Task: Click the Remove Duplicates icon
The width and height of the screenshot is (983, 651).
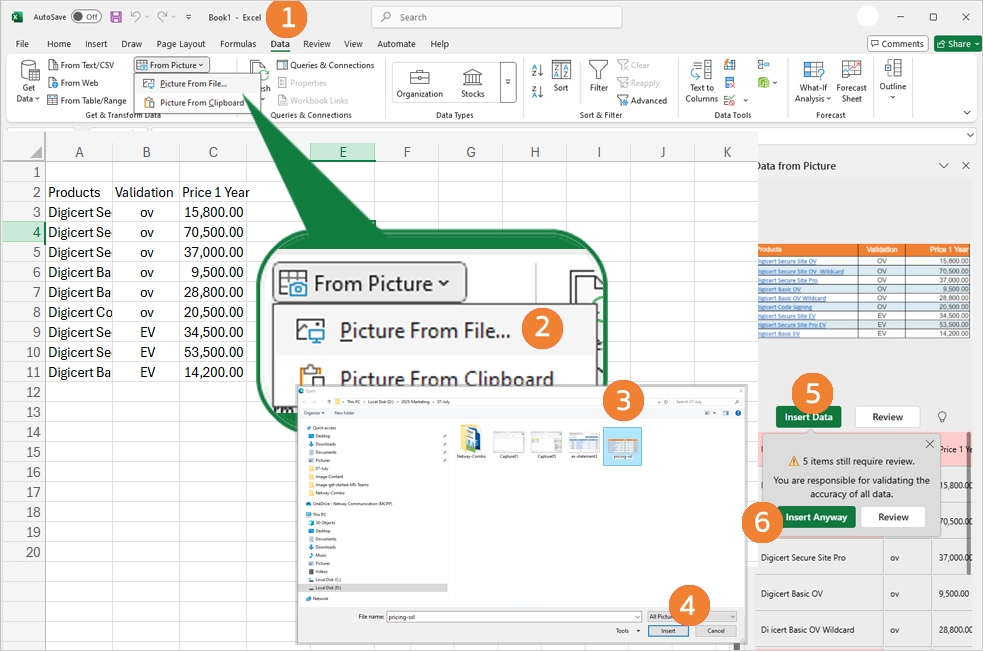Action: (x=730, y=82)
